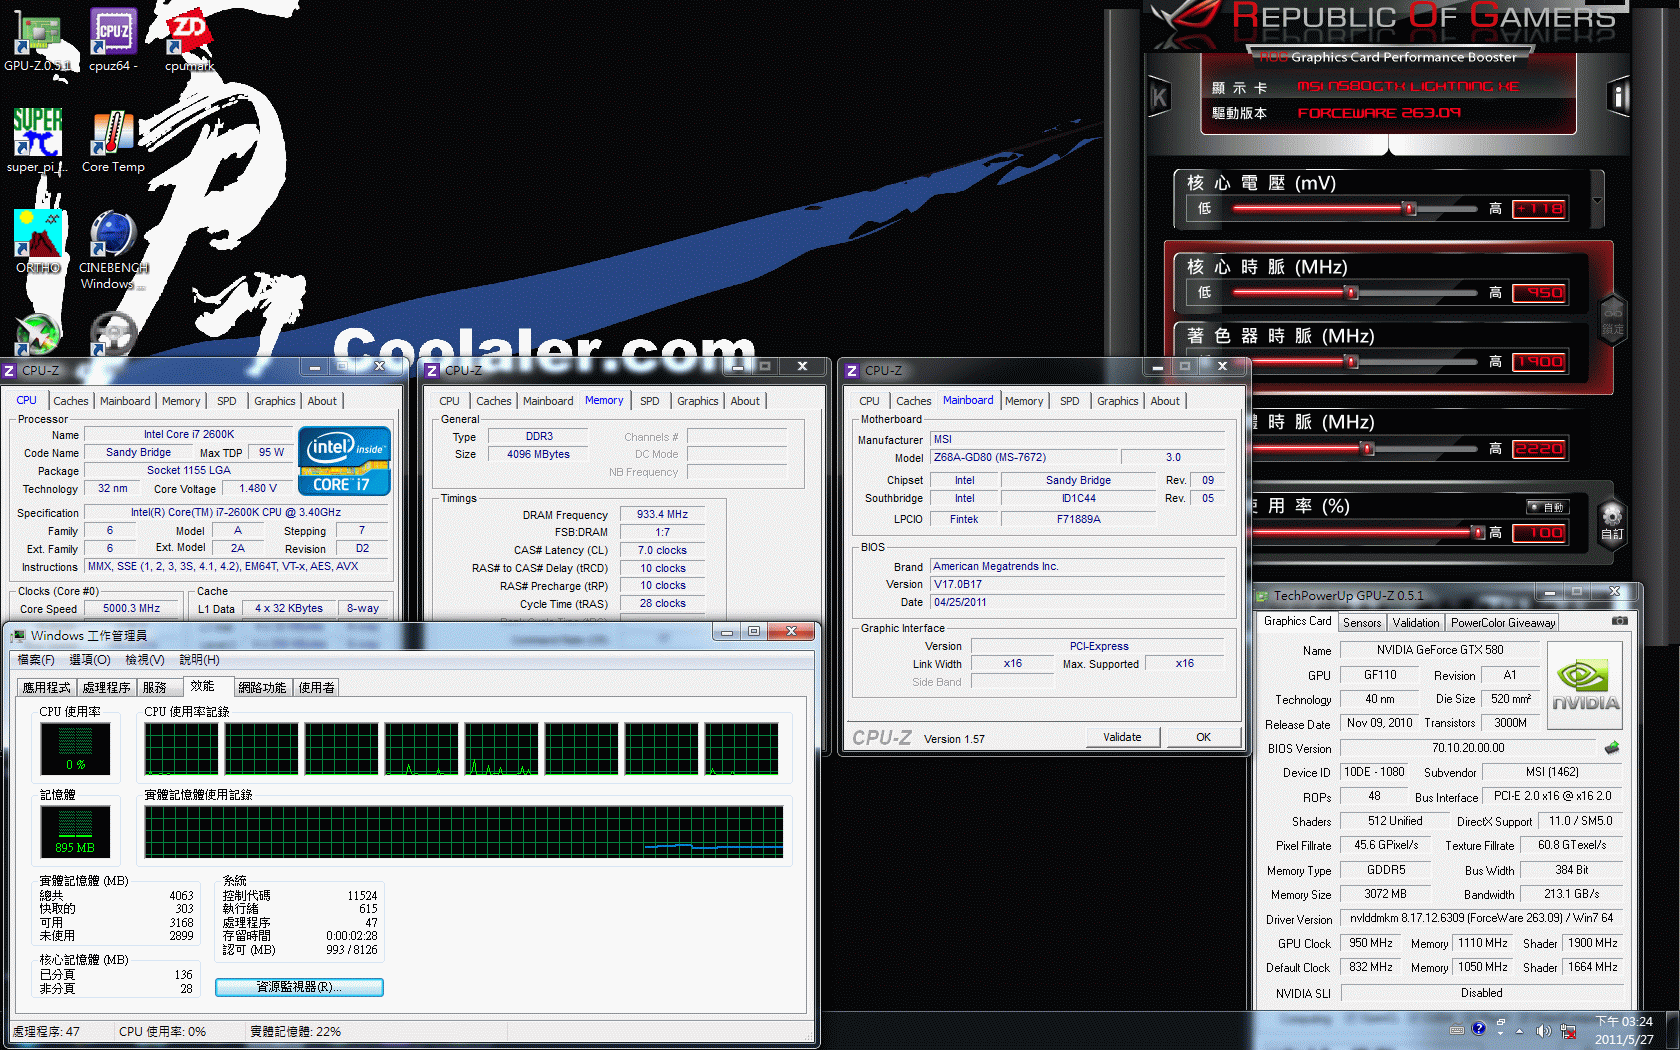Click the 1900 shader clock value field
The height and width of the screenshot is (1050, 1680).
point(1539,362)
